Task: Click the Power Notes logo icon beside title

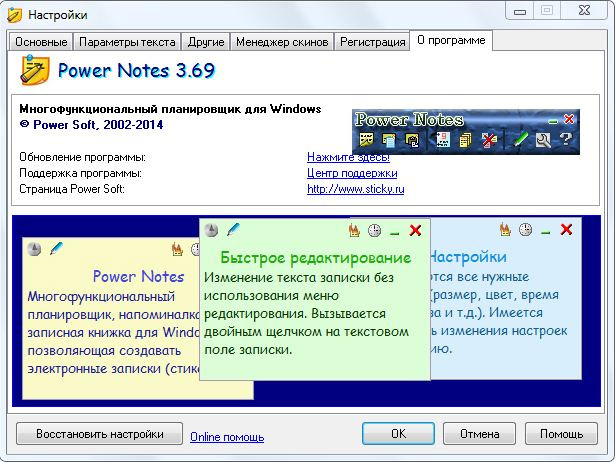Action: tap(35, 70)
